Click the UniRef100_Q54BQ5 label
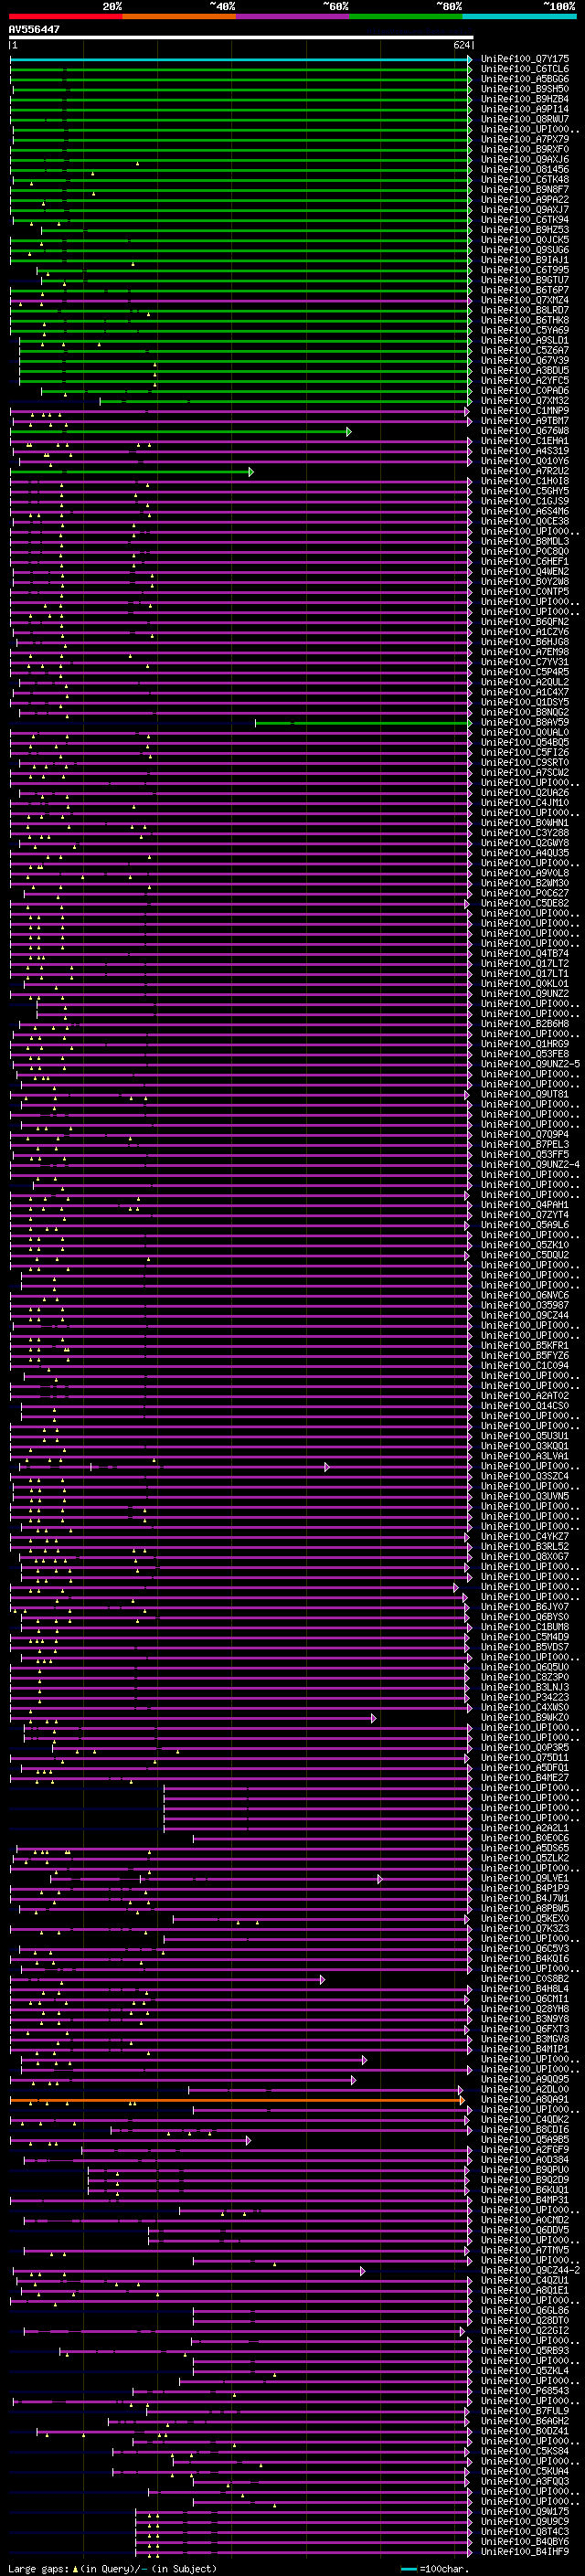The image size is (585, 2576). coord(525,743)
